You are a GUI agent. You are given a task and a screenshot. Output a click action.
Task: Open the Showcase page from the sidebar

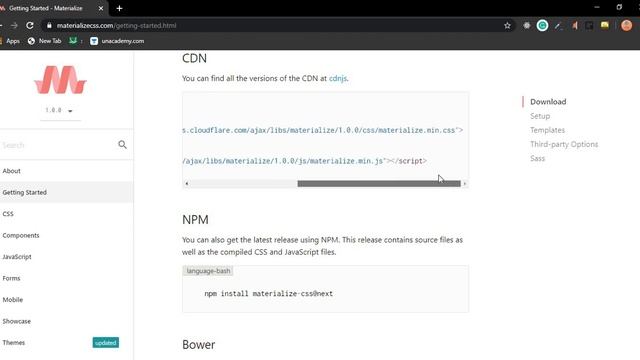[16, 321]
